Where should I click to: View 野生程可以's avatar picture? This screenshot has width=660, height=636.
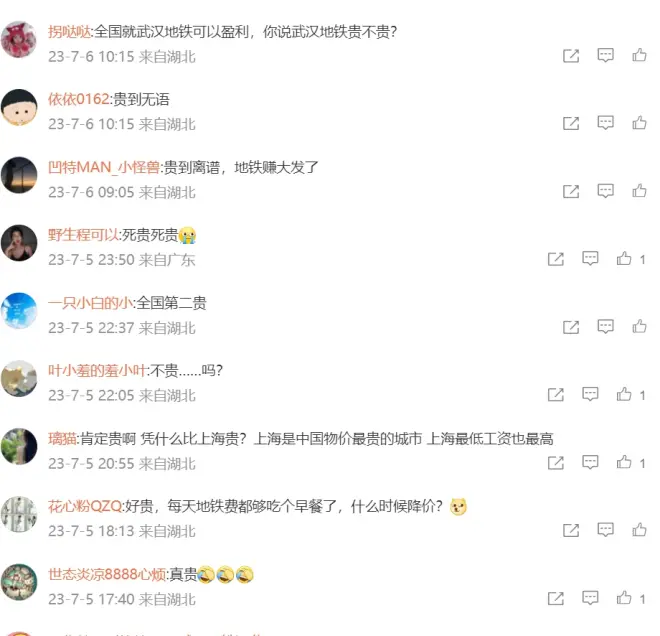19,243
